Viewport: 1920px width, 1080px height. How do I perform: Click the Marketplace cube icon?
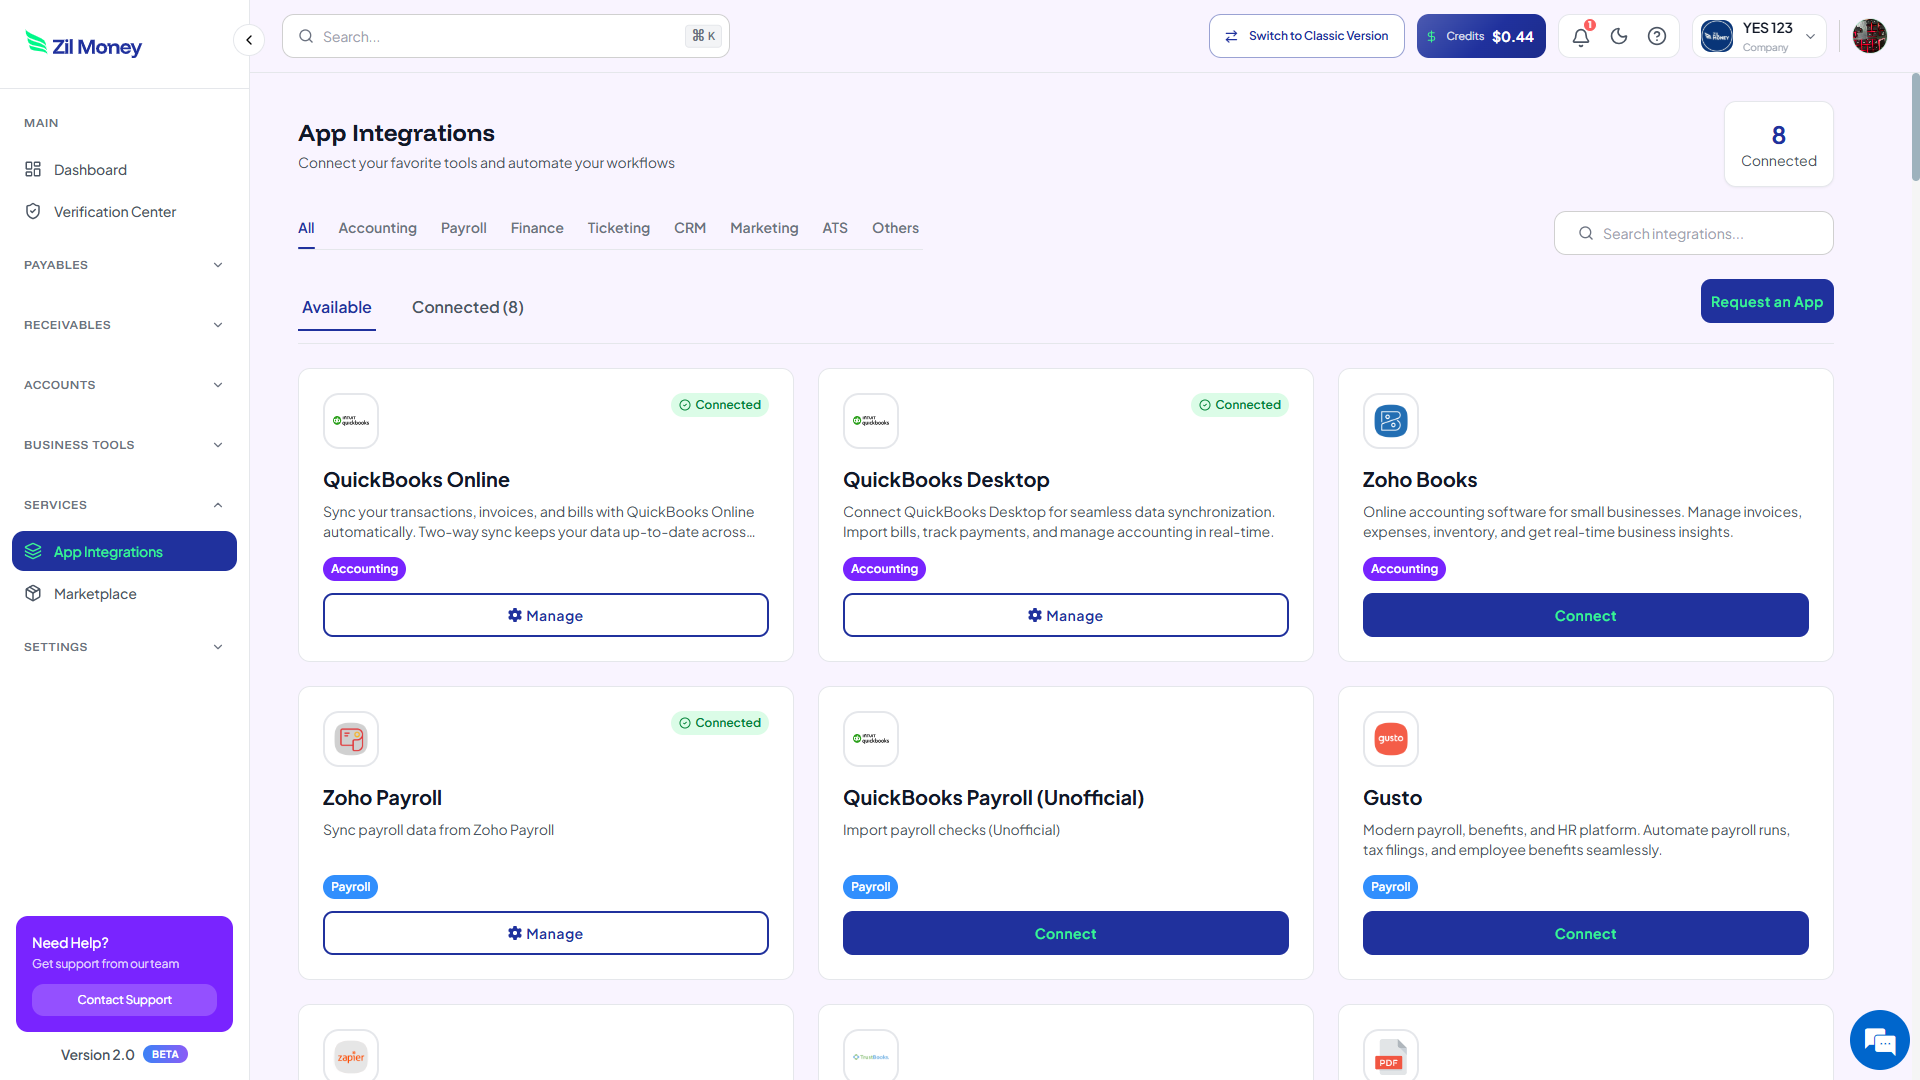(33, 593)
